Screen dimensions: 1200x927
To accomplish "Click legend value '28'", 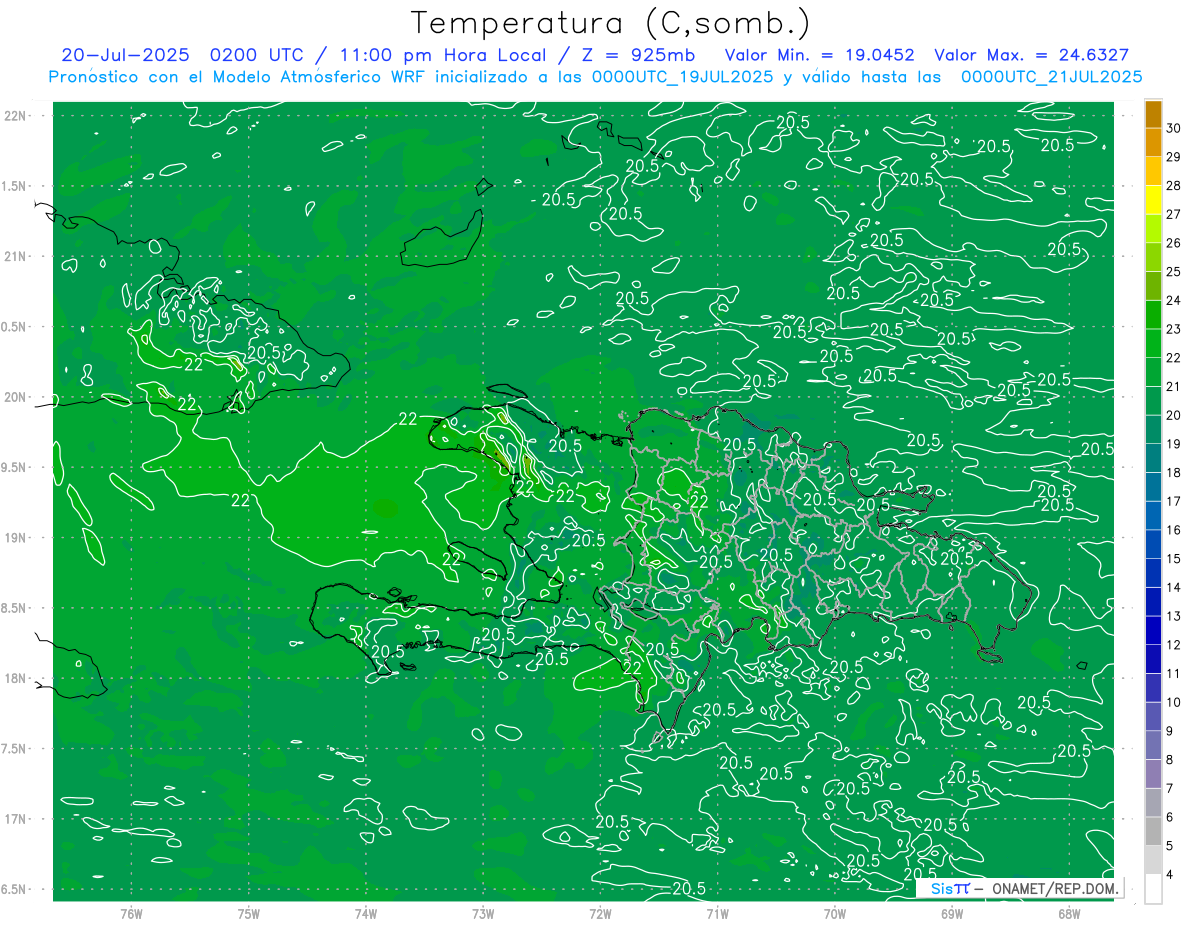I will 1173,186.
